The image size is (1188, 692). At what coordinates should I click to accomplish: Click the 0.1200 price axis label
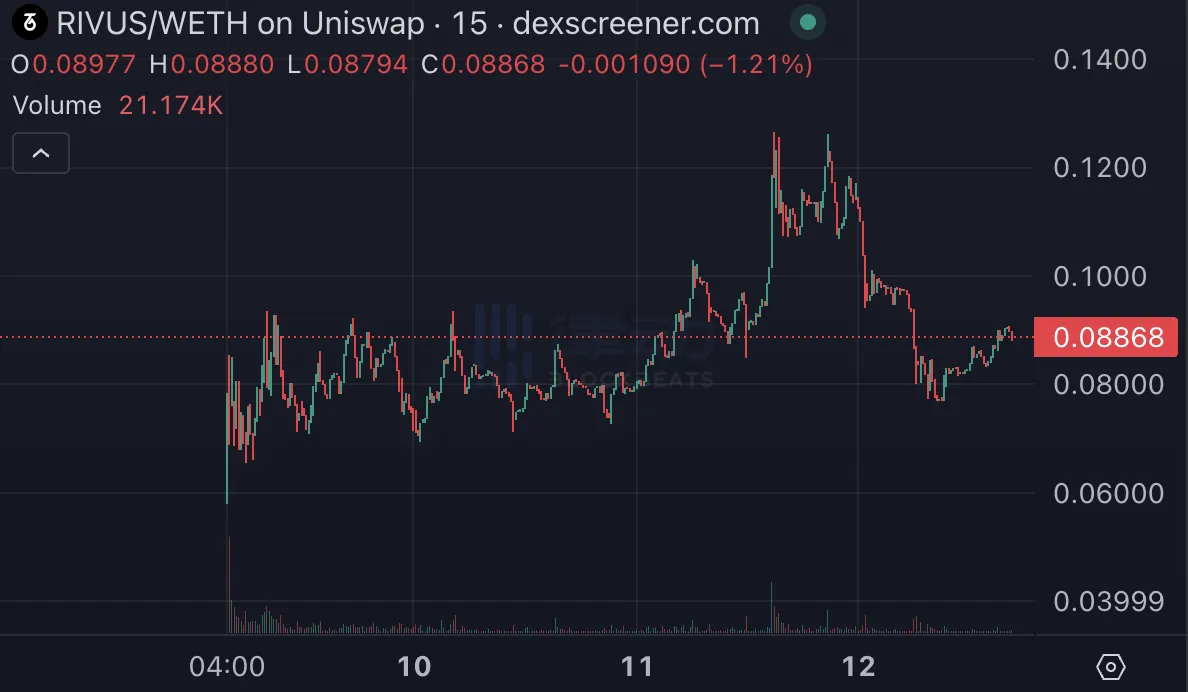(1100, 167)
